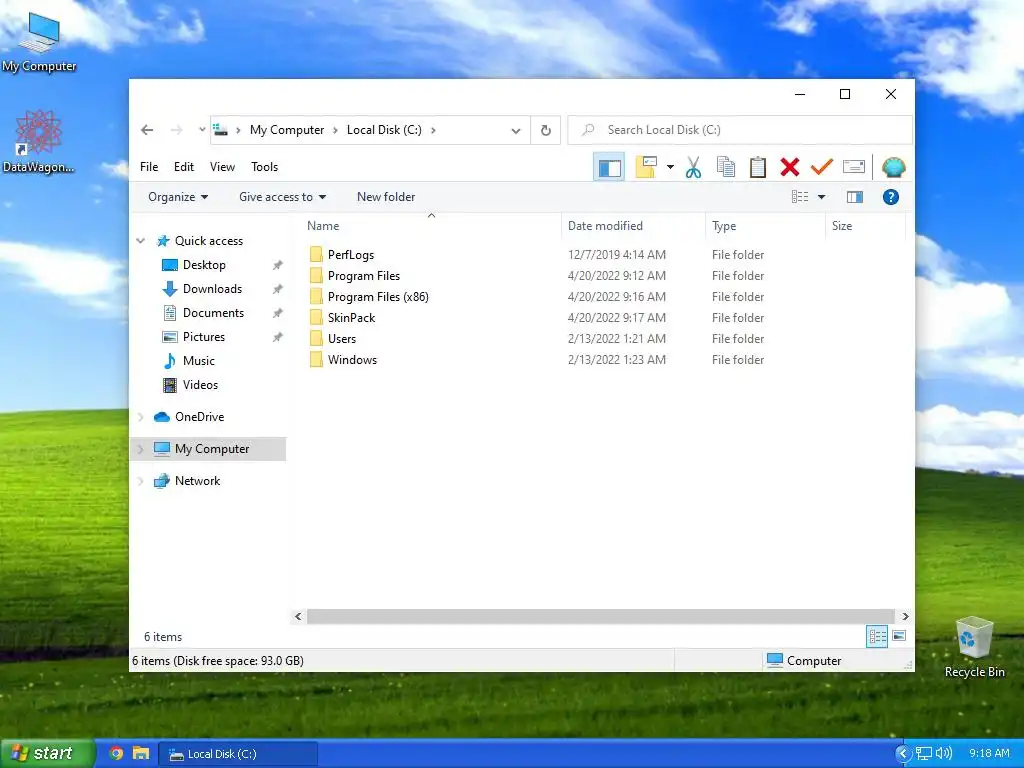The image size is (1024, 768).
Task: Click the folder options toolbar icon
Action: (646, 167)
